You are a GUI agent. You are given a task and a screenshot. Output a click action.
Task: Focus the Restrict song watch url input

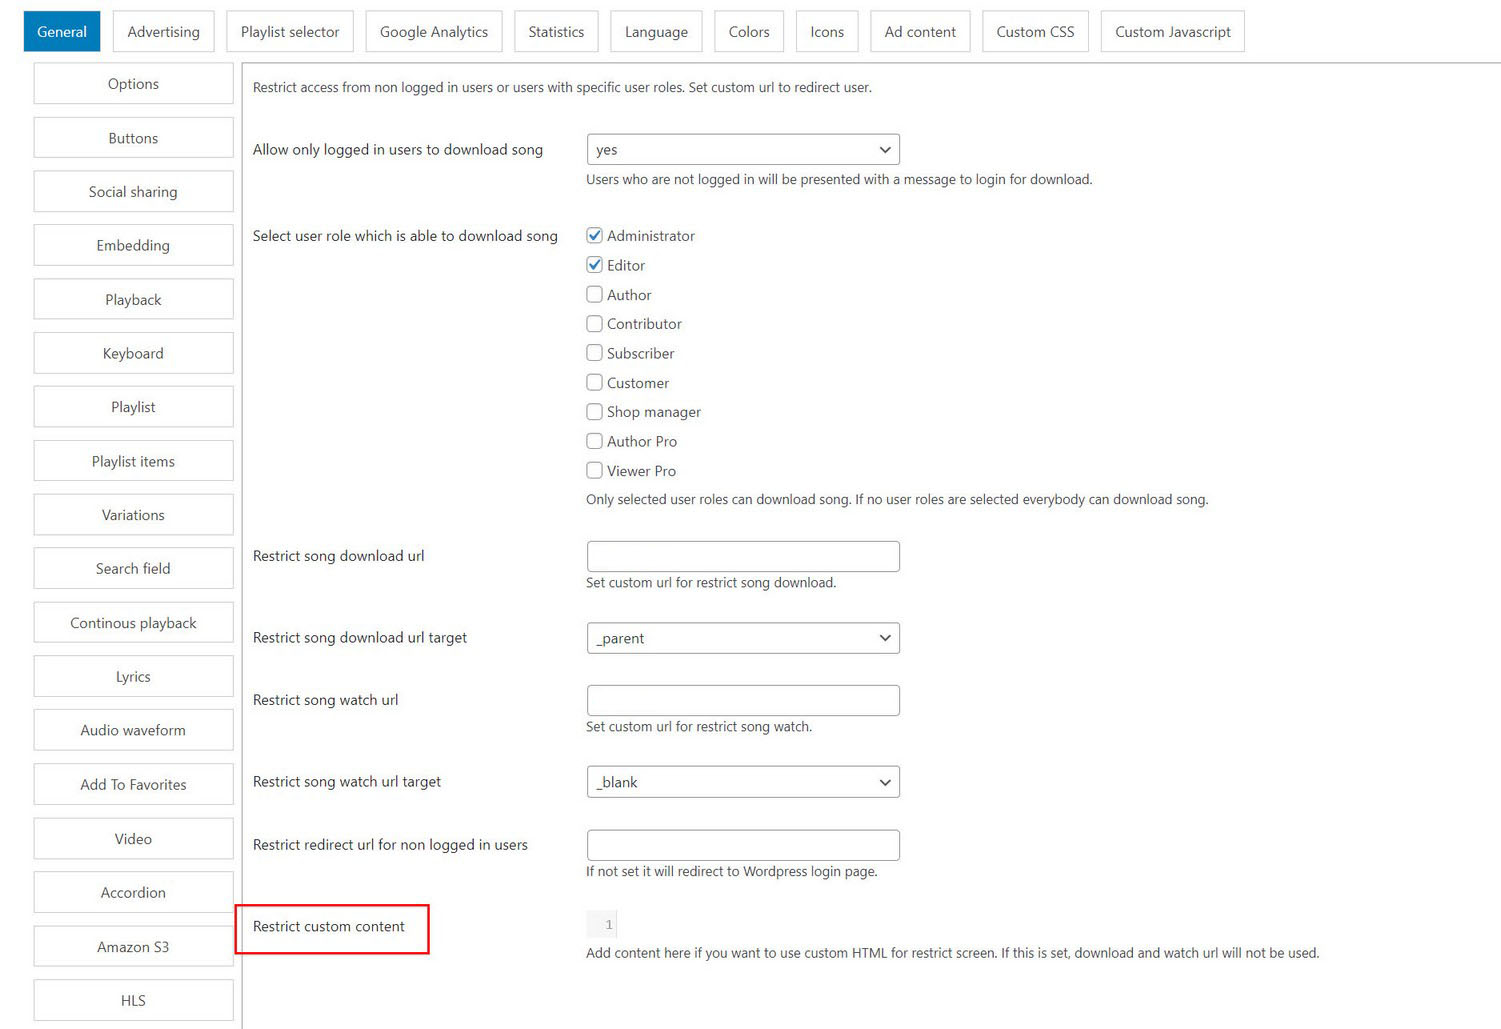(x=743, y=701)
